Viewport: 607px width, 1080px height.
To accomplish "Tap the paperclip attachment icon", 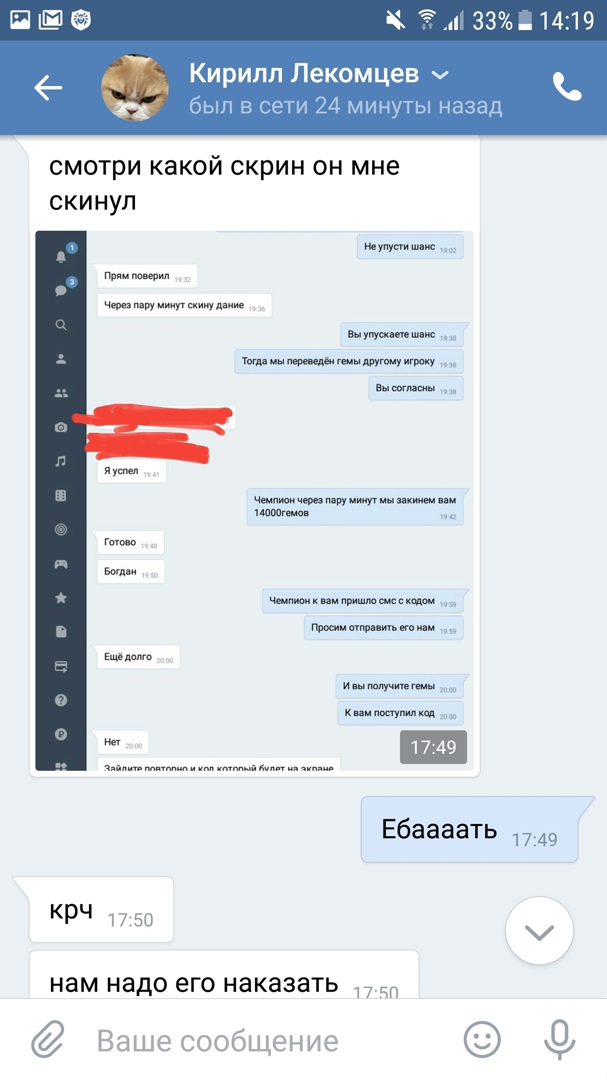I will (x=48, y=1039).
